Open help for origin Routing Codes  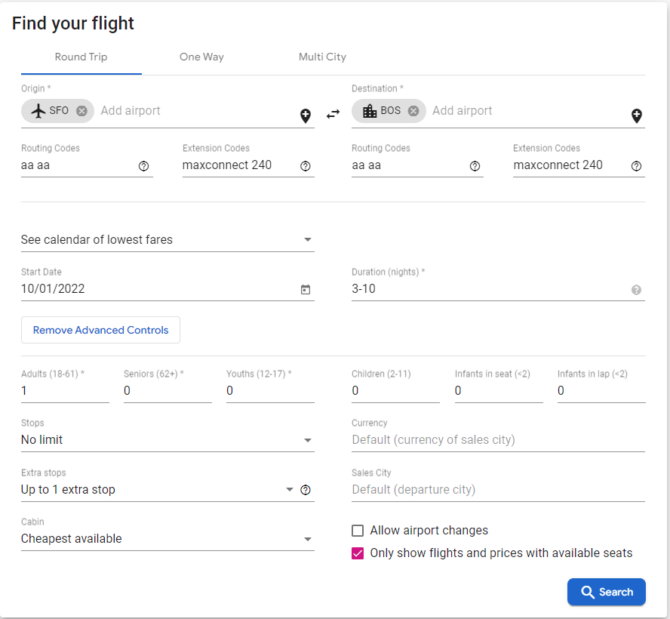[144, 166]
